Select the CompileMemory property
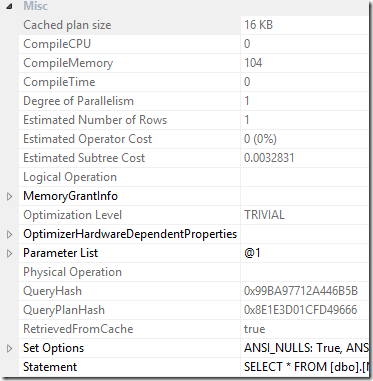Screen dimensions: 373x381 [x=193, y=63]
